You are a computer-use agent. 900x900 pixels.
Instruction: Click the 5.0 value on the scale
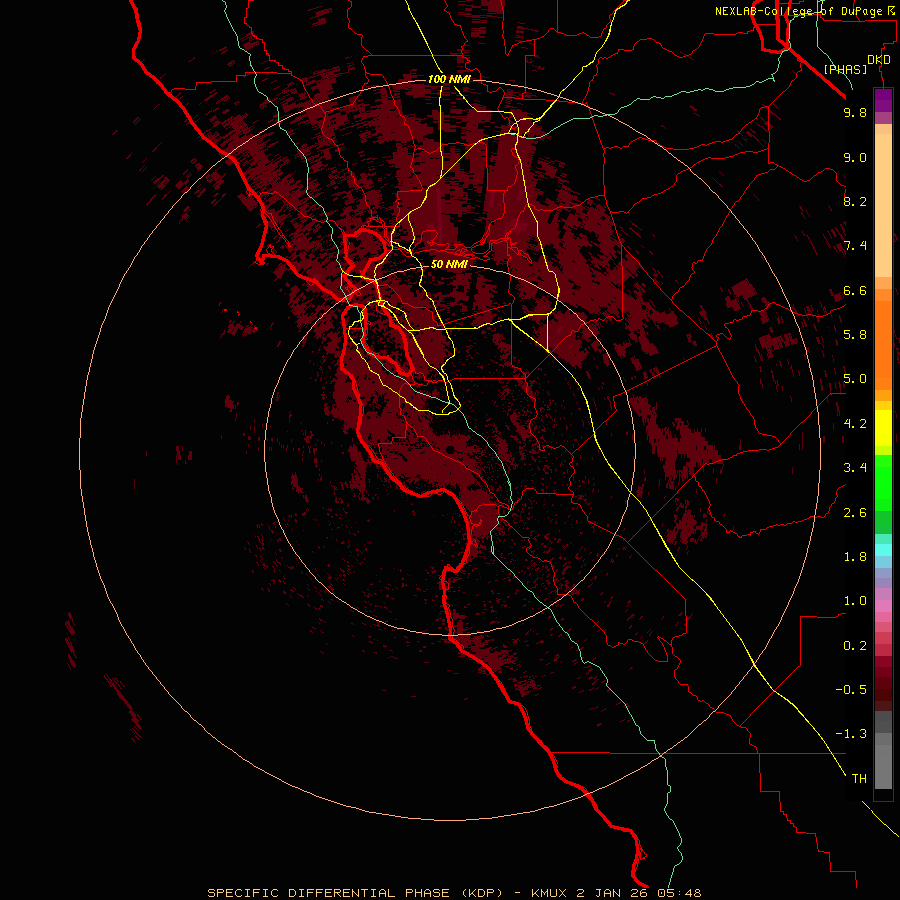pos(855,379)
